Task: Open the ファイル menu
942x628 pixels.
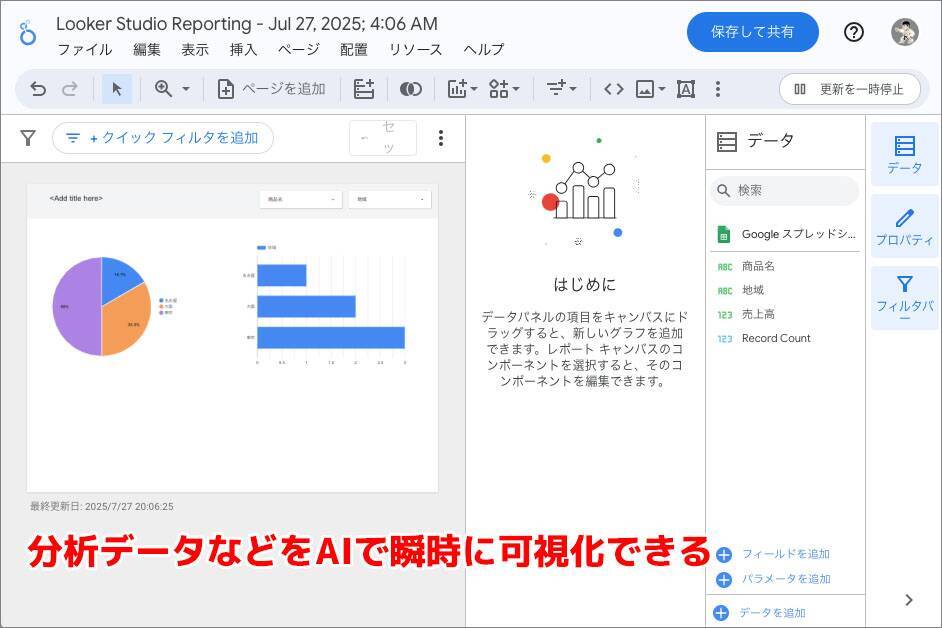Action: (84, 49)
